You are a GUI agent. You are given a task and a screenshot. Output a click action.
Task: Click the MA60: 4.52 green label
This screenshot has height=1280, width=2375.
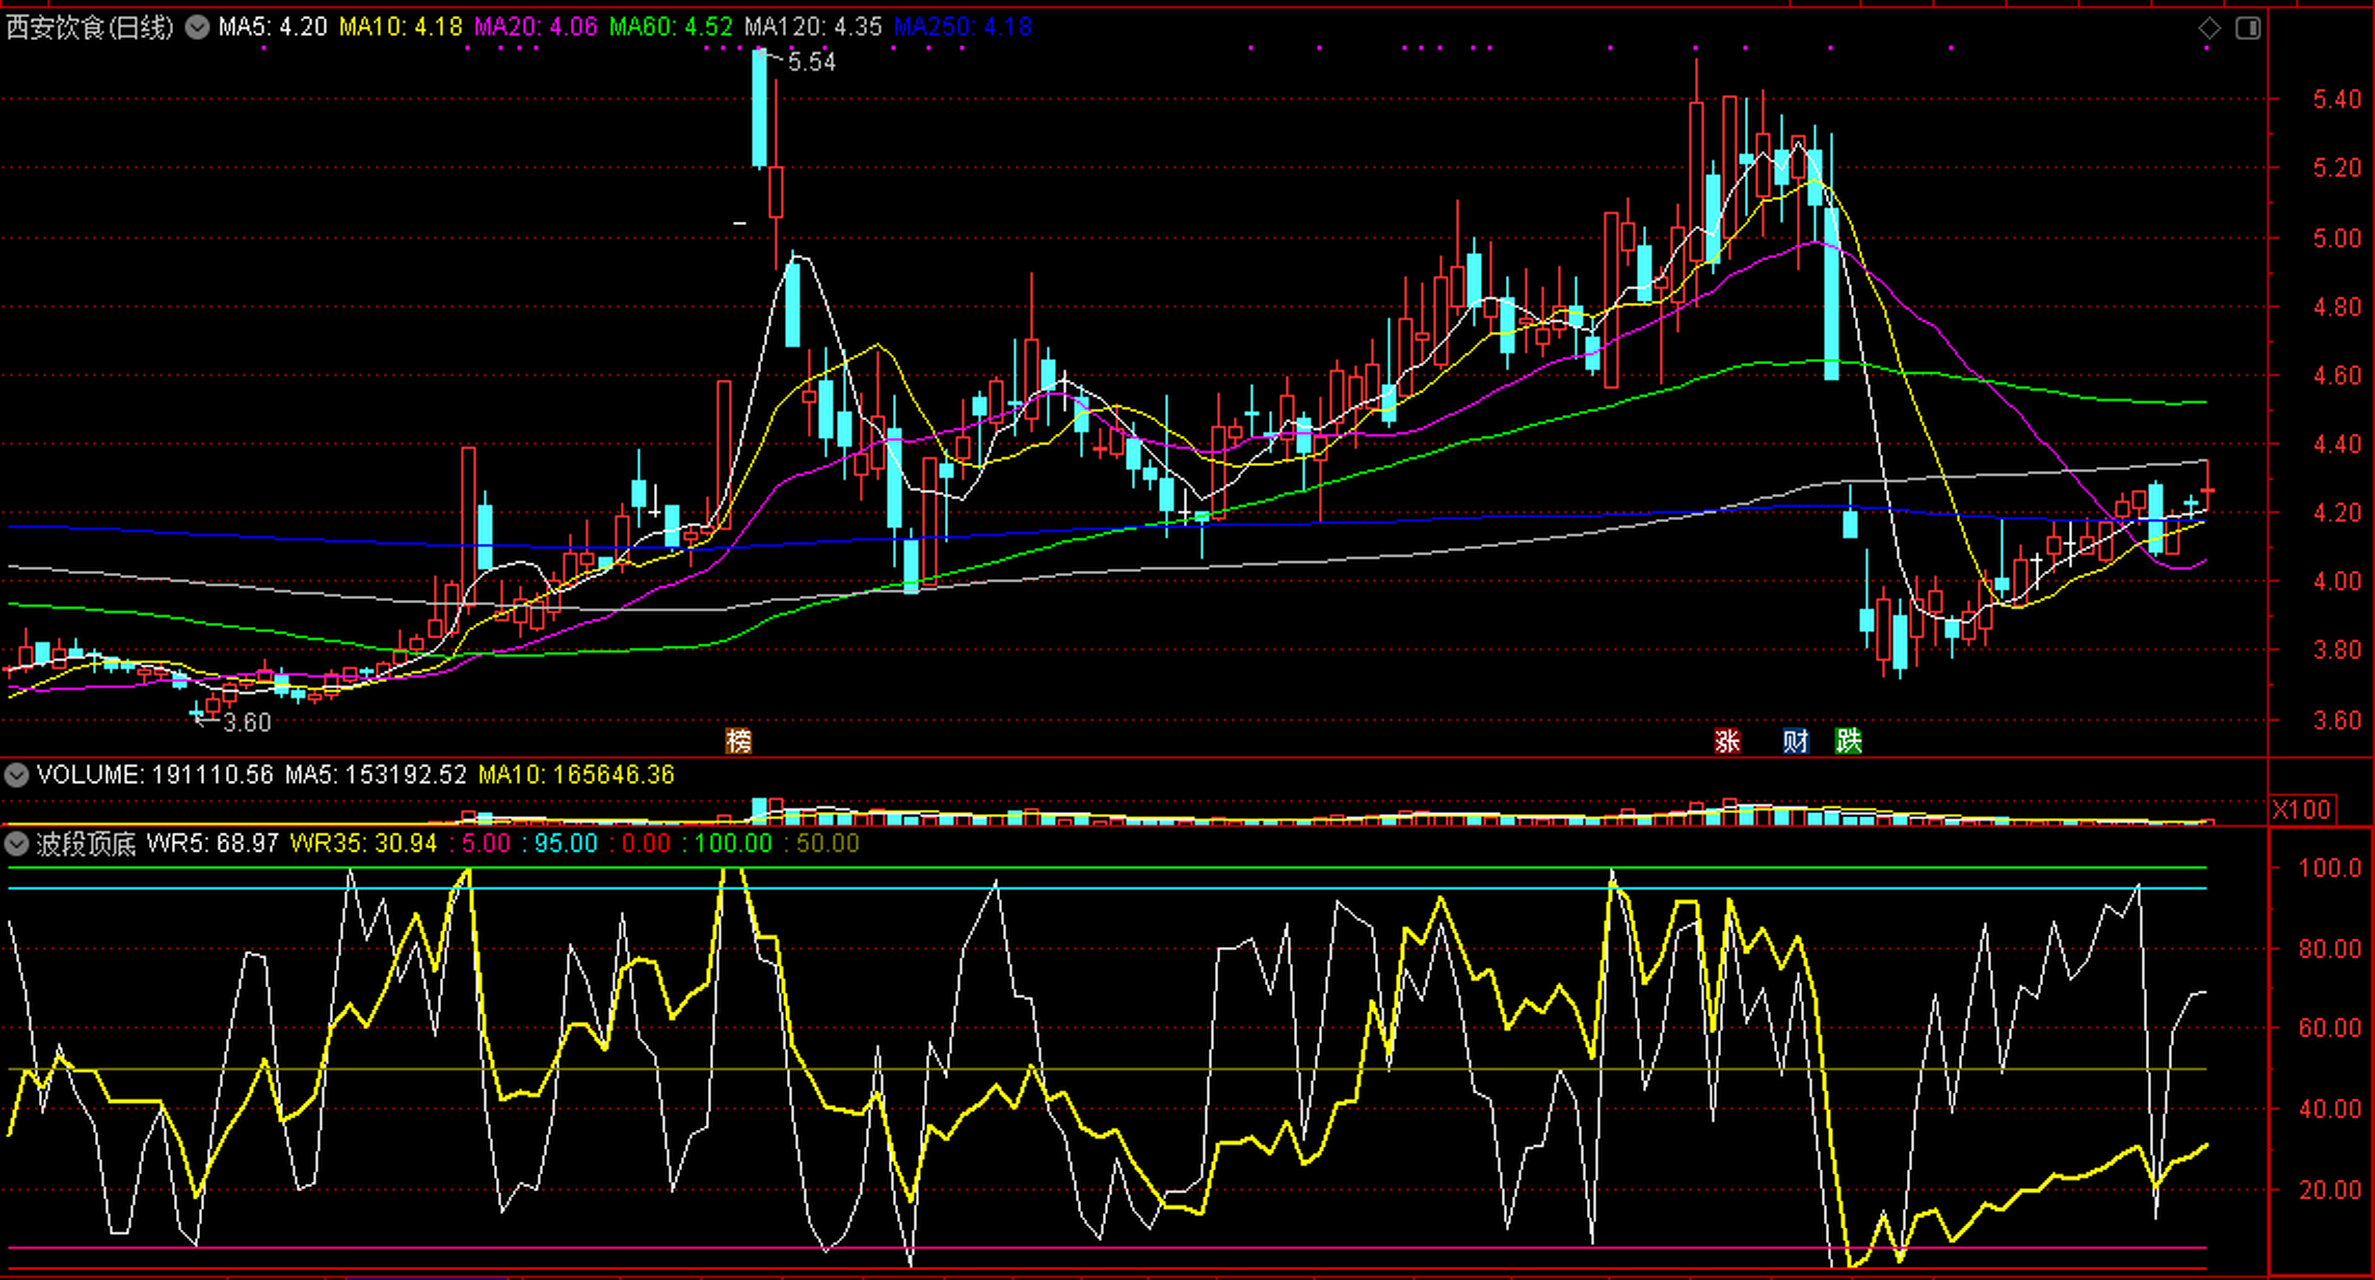(x=670, y=28)
